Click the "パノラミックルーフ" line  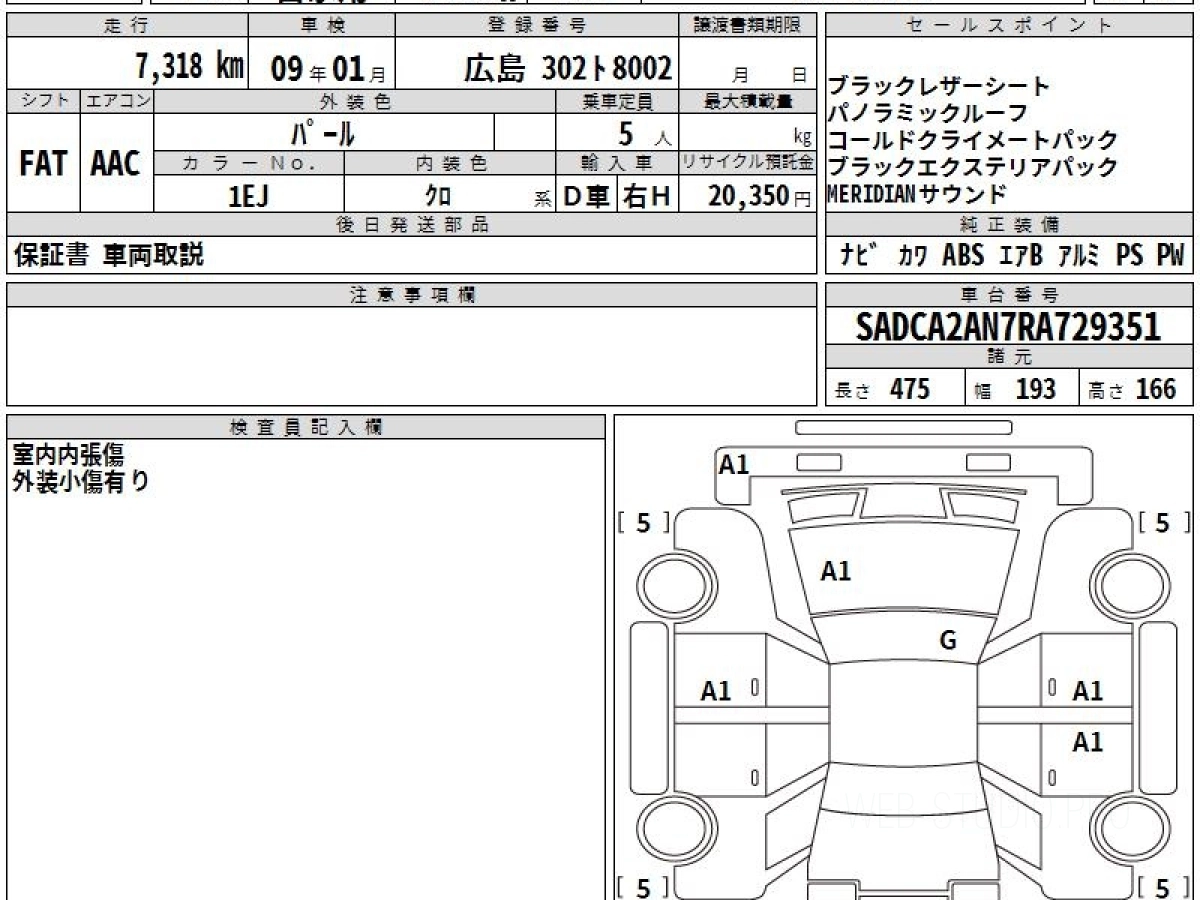click(927, 113)
